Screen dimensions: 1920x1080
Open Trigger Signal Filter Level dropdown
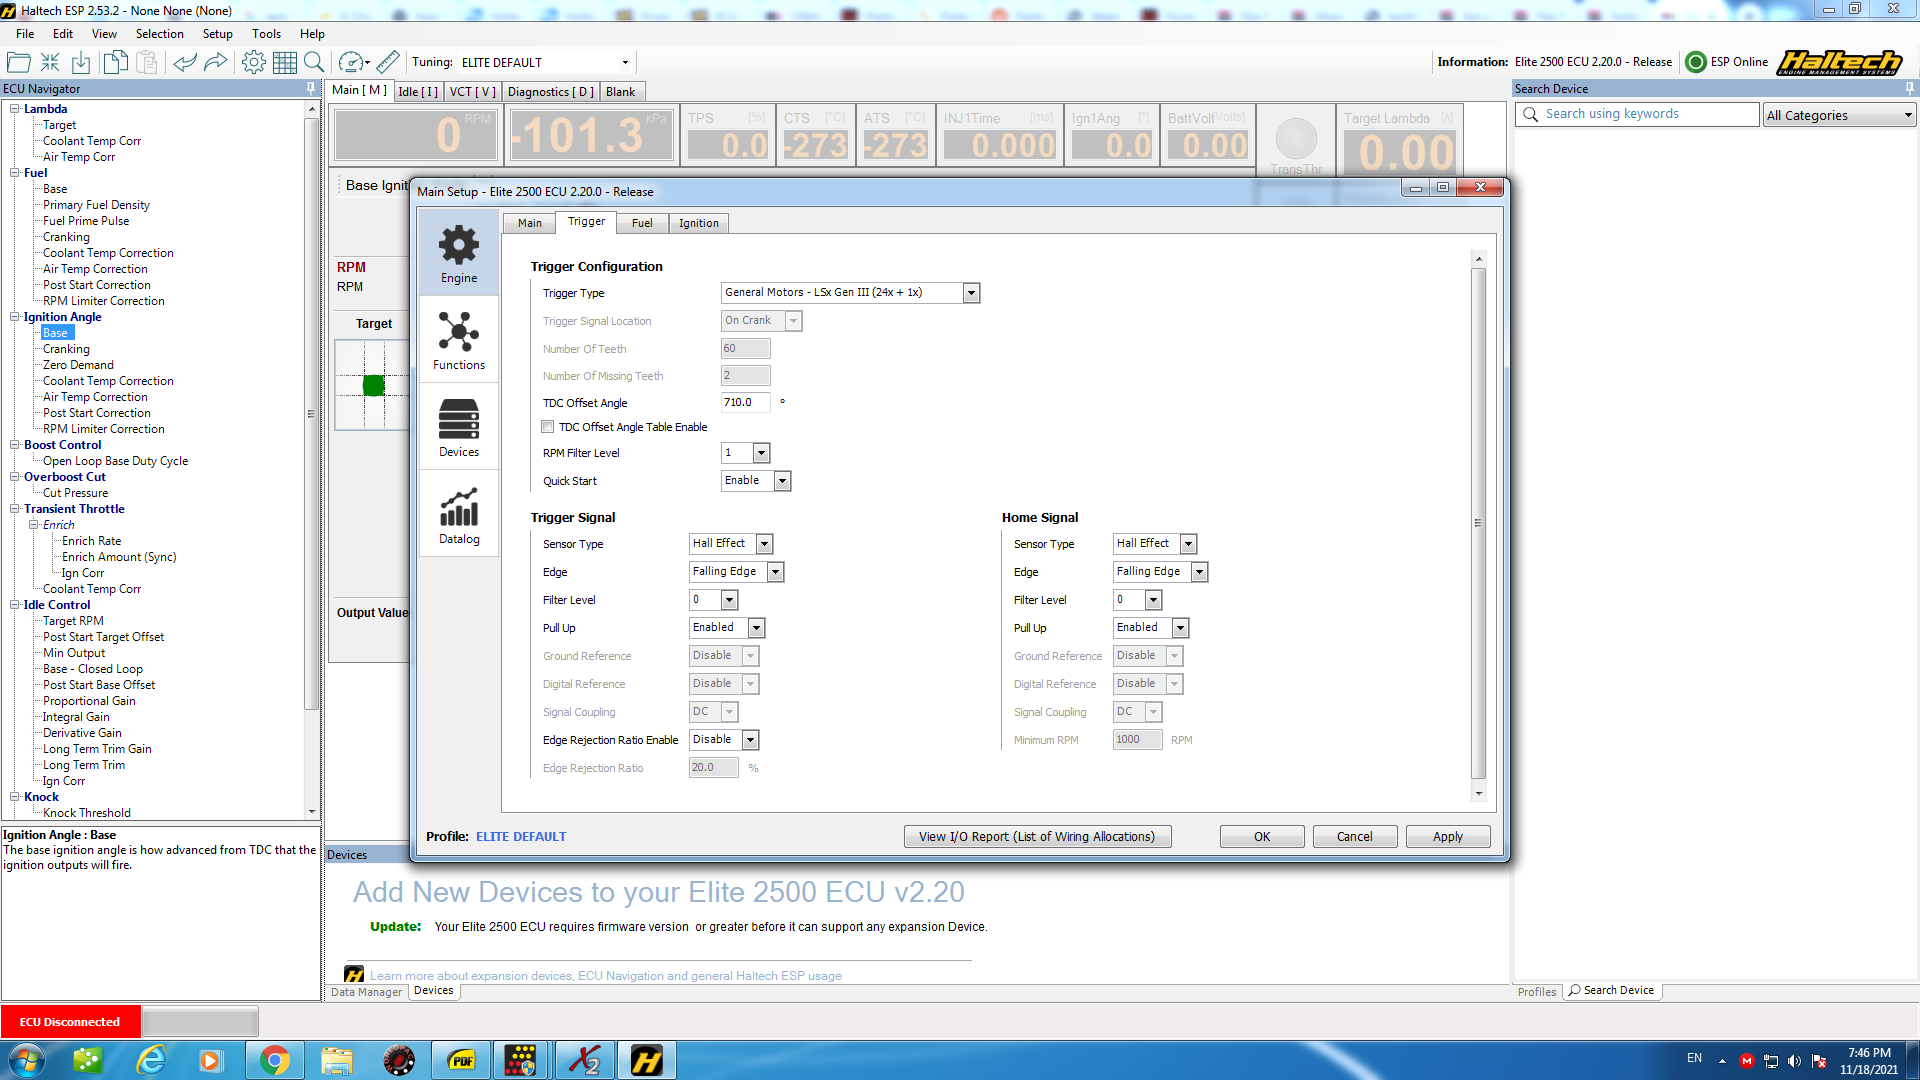730,600
